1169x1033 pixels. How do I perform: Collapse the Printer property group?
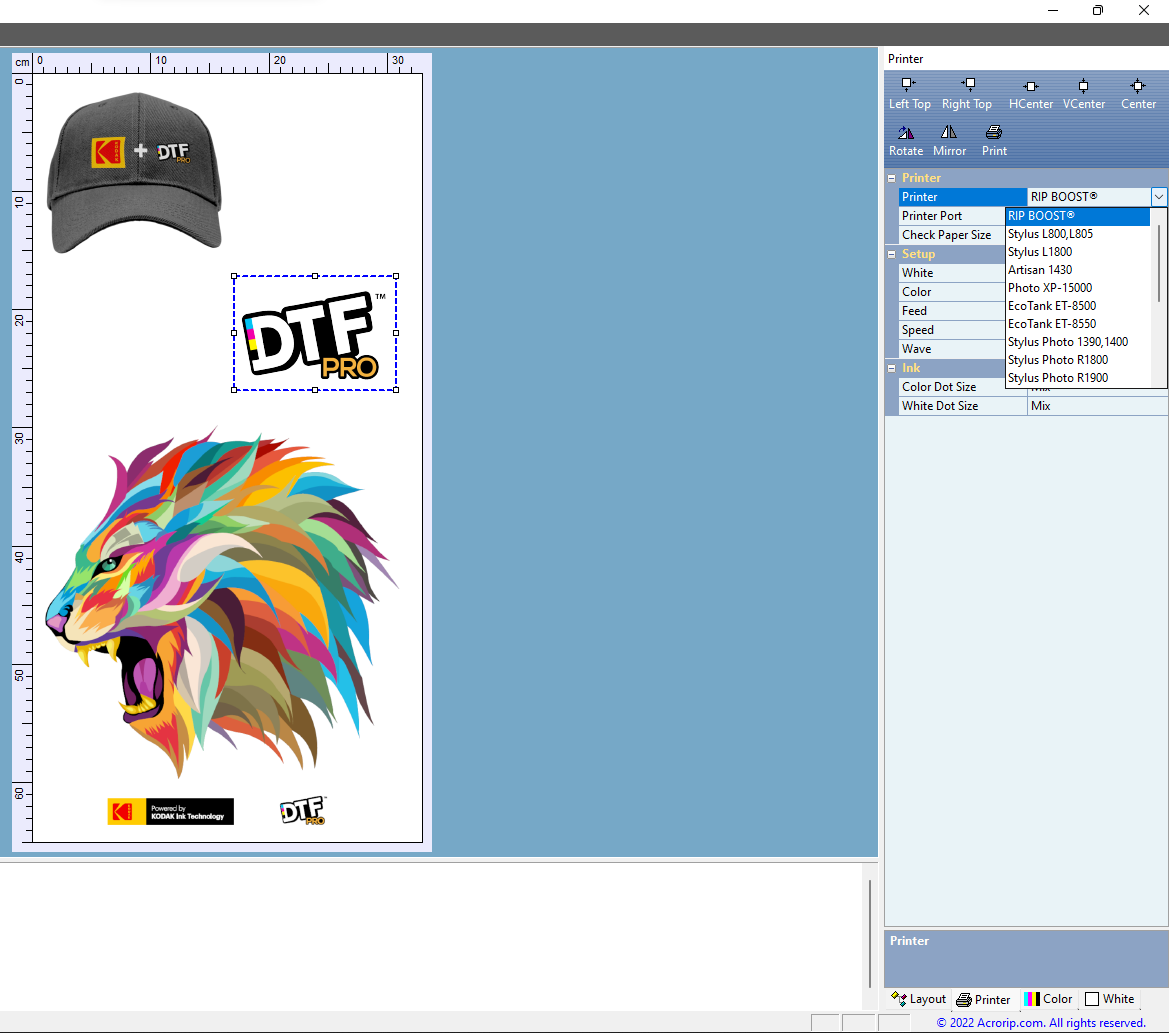[x=891, y=178]
